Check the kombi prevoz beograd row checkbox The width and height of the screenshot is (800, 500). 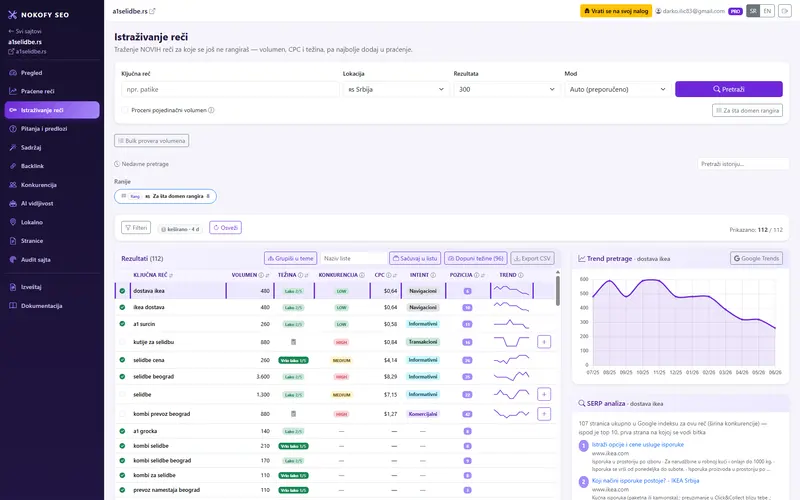point(122,414)
